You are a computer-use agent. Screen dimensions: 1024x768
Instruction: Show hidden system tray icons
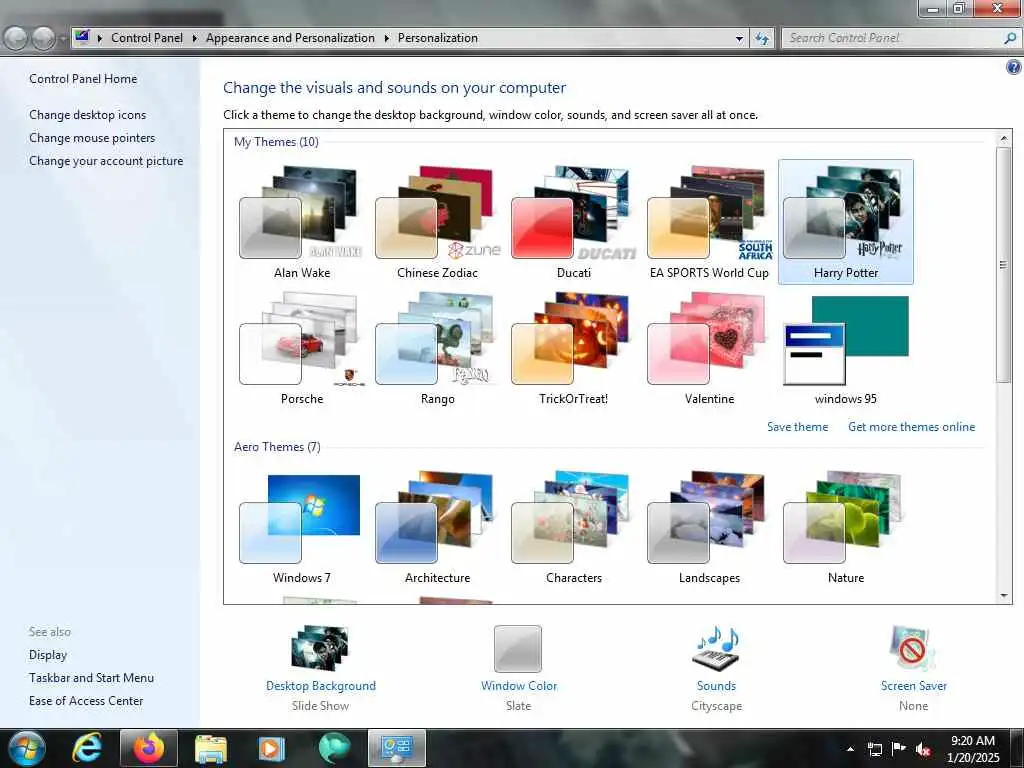tap(850, 749)
